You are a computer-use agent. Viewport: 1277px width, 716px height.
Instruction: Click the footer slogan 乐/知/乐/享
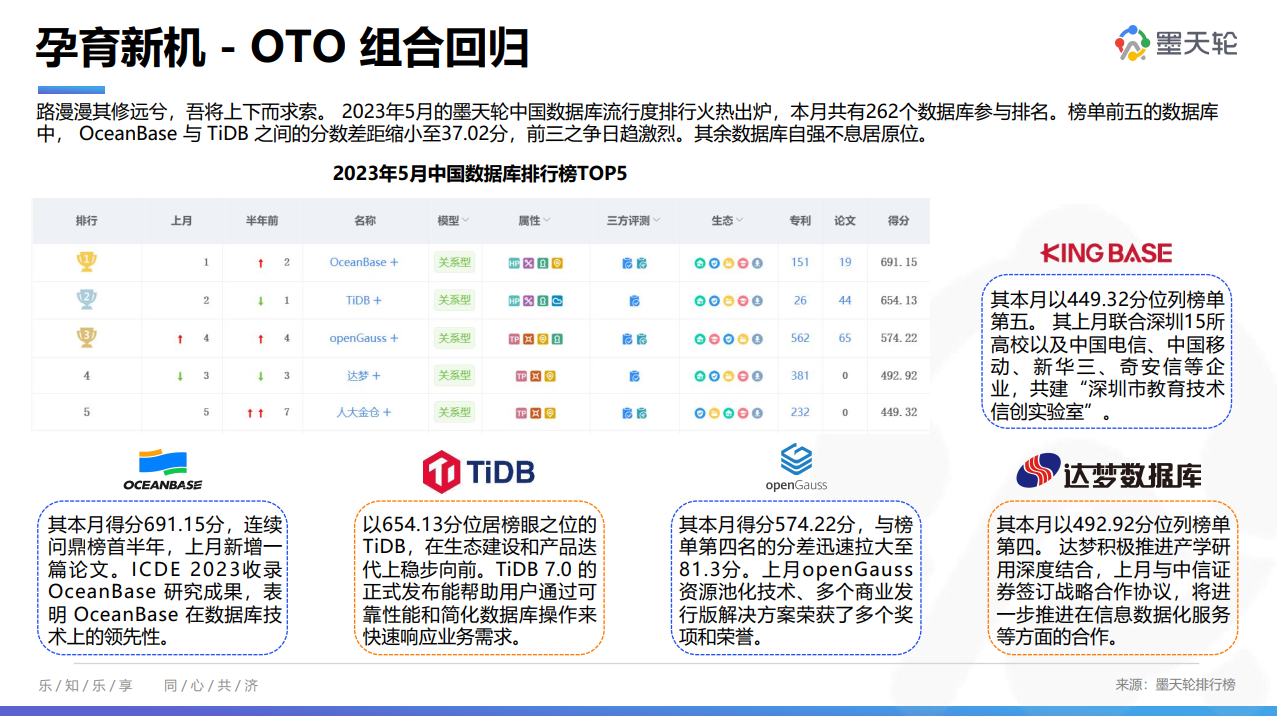[x=85, y=686]
